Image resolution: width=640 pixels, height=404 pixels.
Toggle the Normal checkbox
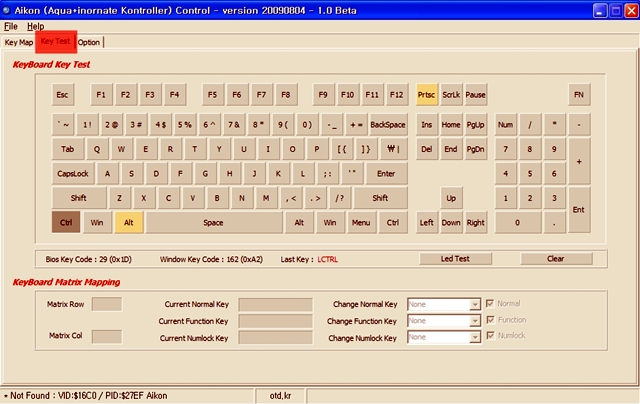[490, 304]
